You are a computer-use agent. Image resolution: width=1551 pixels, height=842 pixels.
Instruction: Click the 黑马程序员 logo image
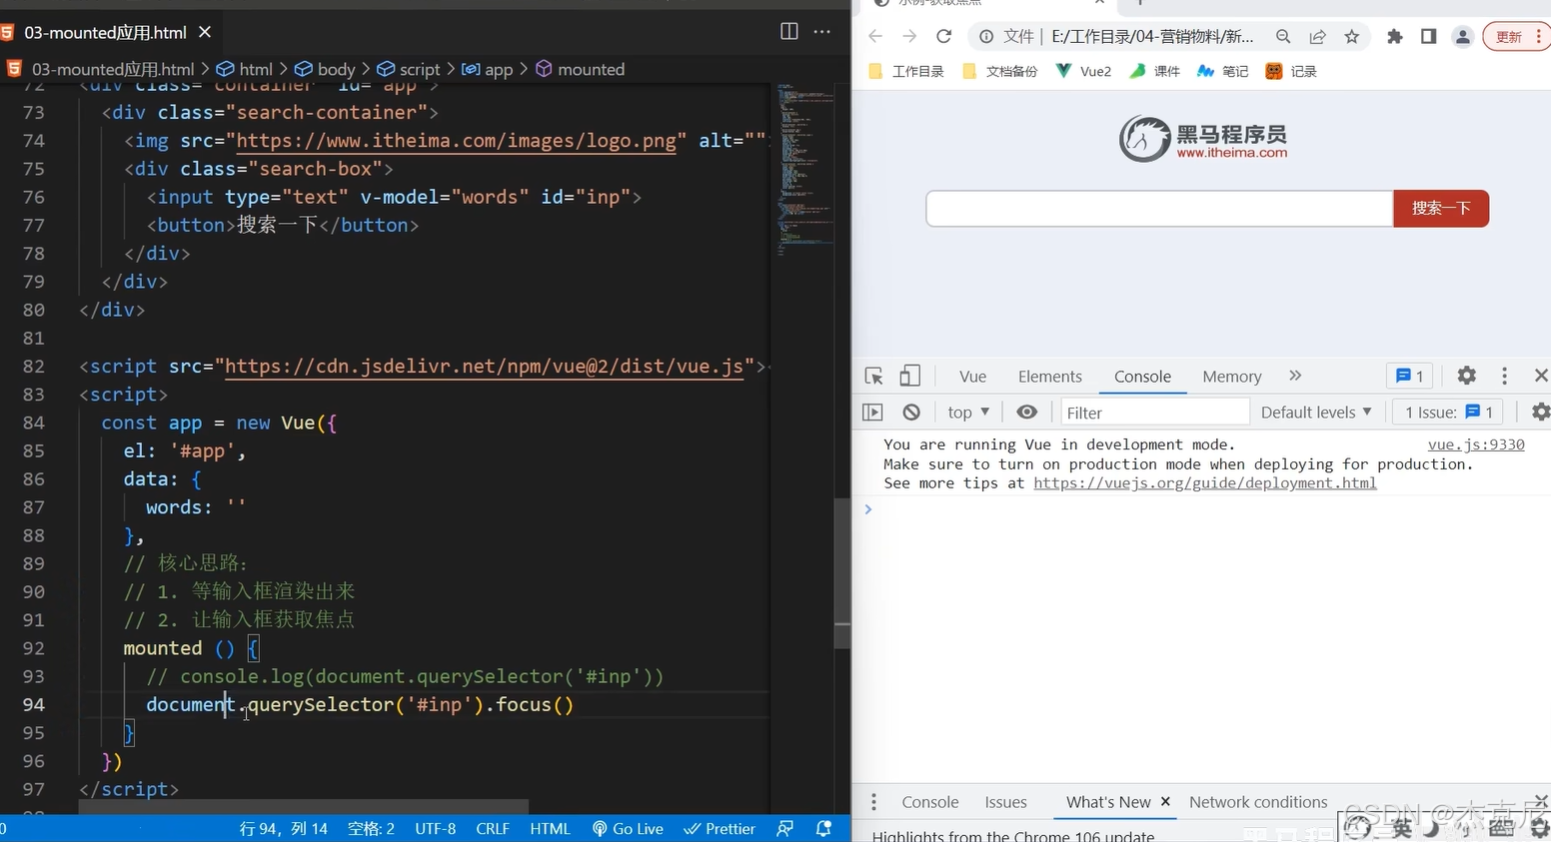(x=1203, y=139)
